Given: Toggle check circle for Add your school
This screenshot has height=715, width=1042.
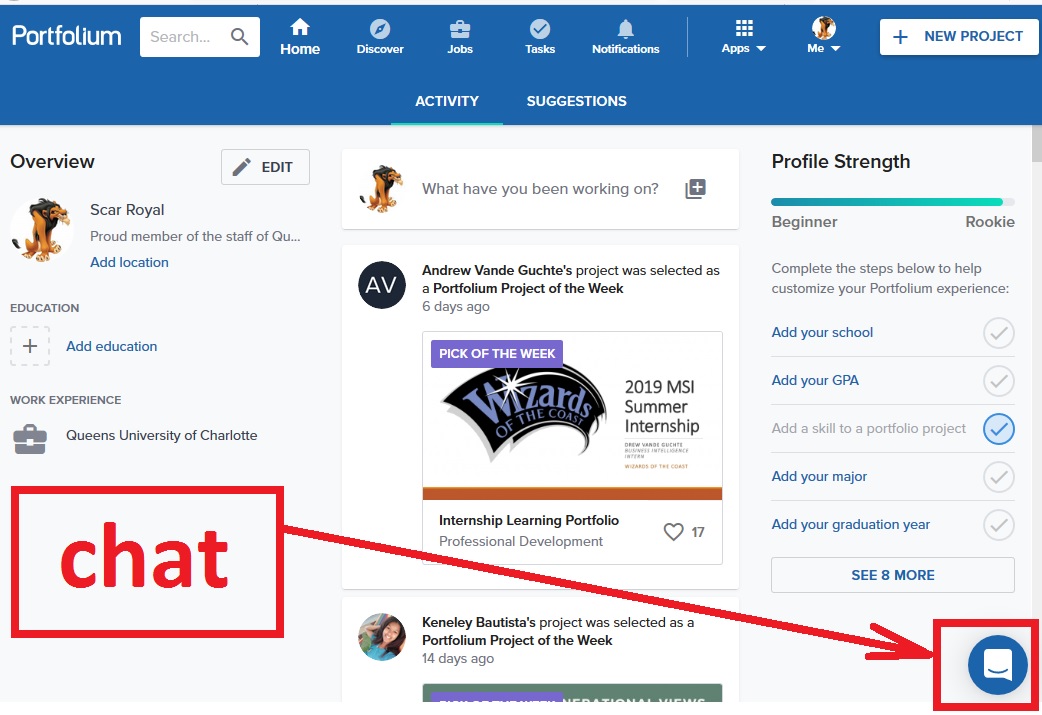Looking at the screenshot, I should coord(998,333).
